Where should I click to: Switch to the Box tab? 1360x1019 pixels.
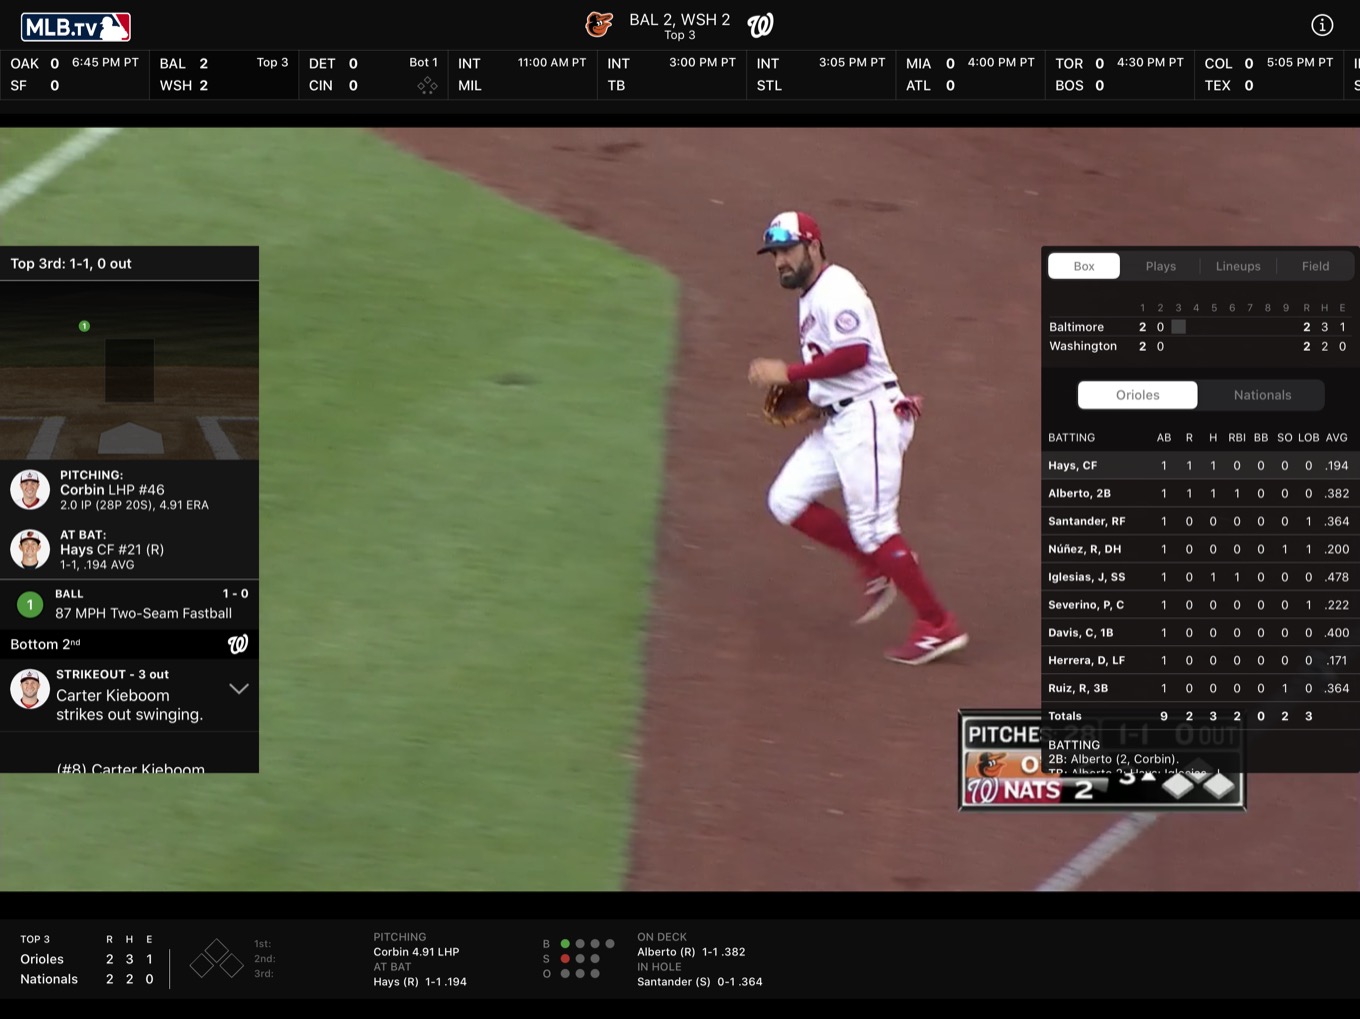(1084, 266)
